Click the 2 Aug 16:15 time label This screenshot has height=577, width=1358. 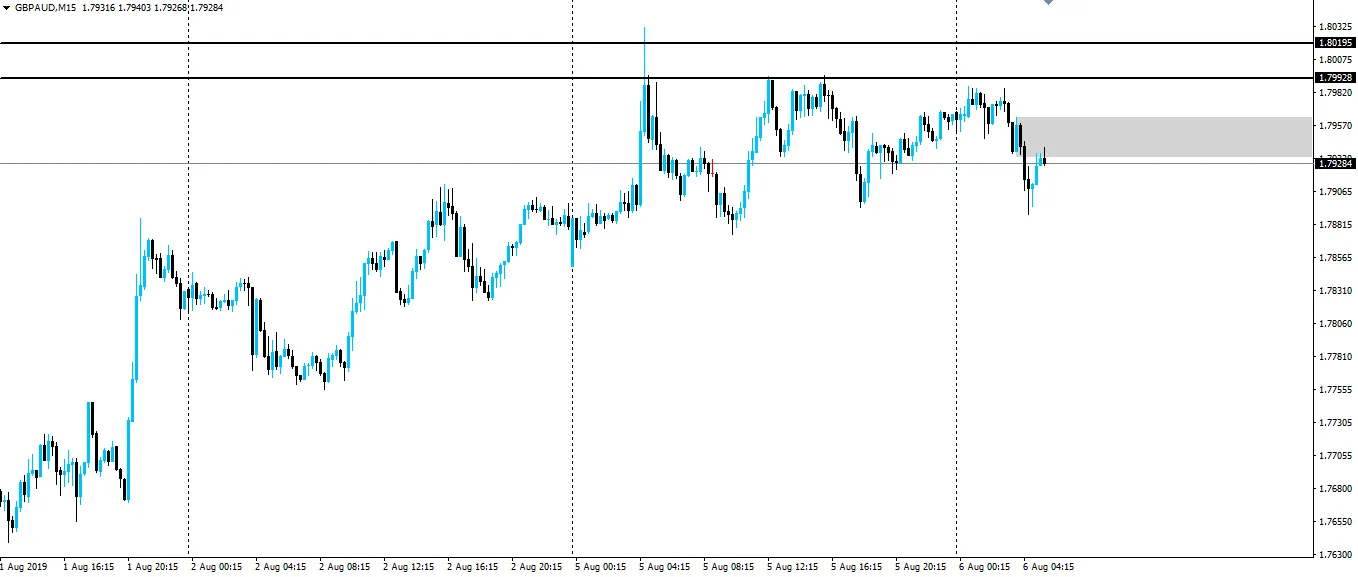click(x=472, y=566)
